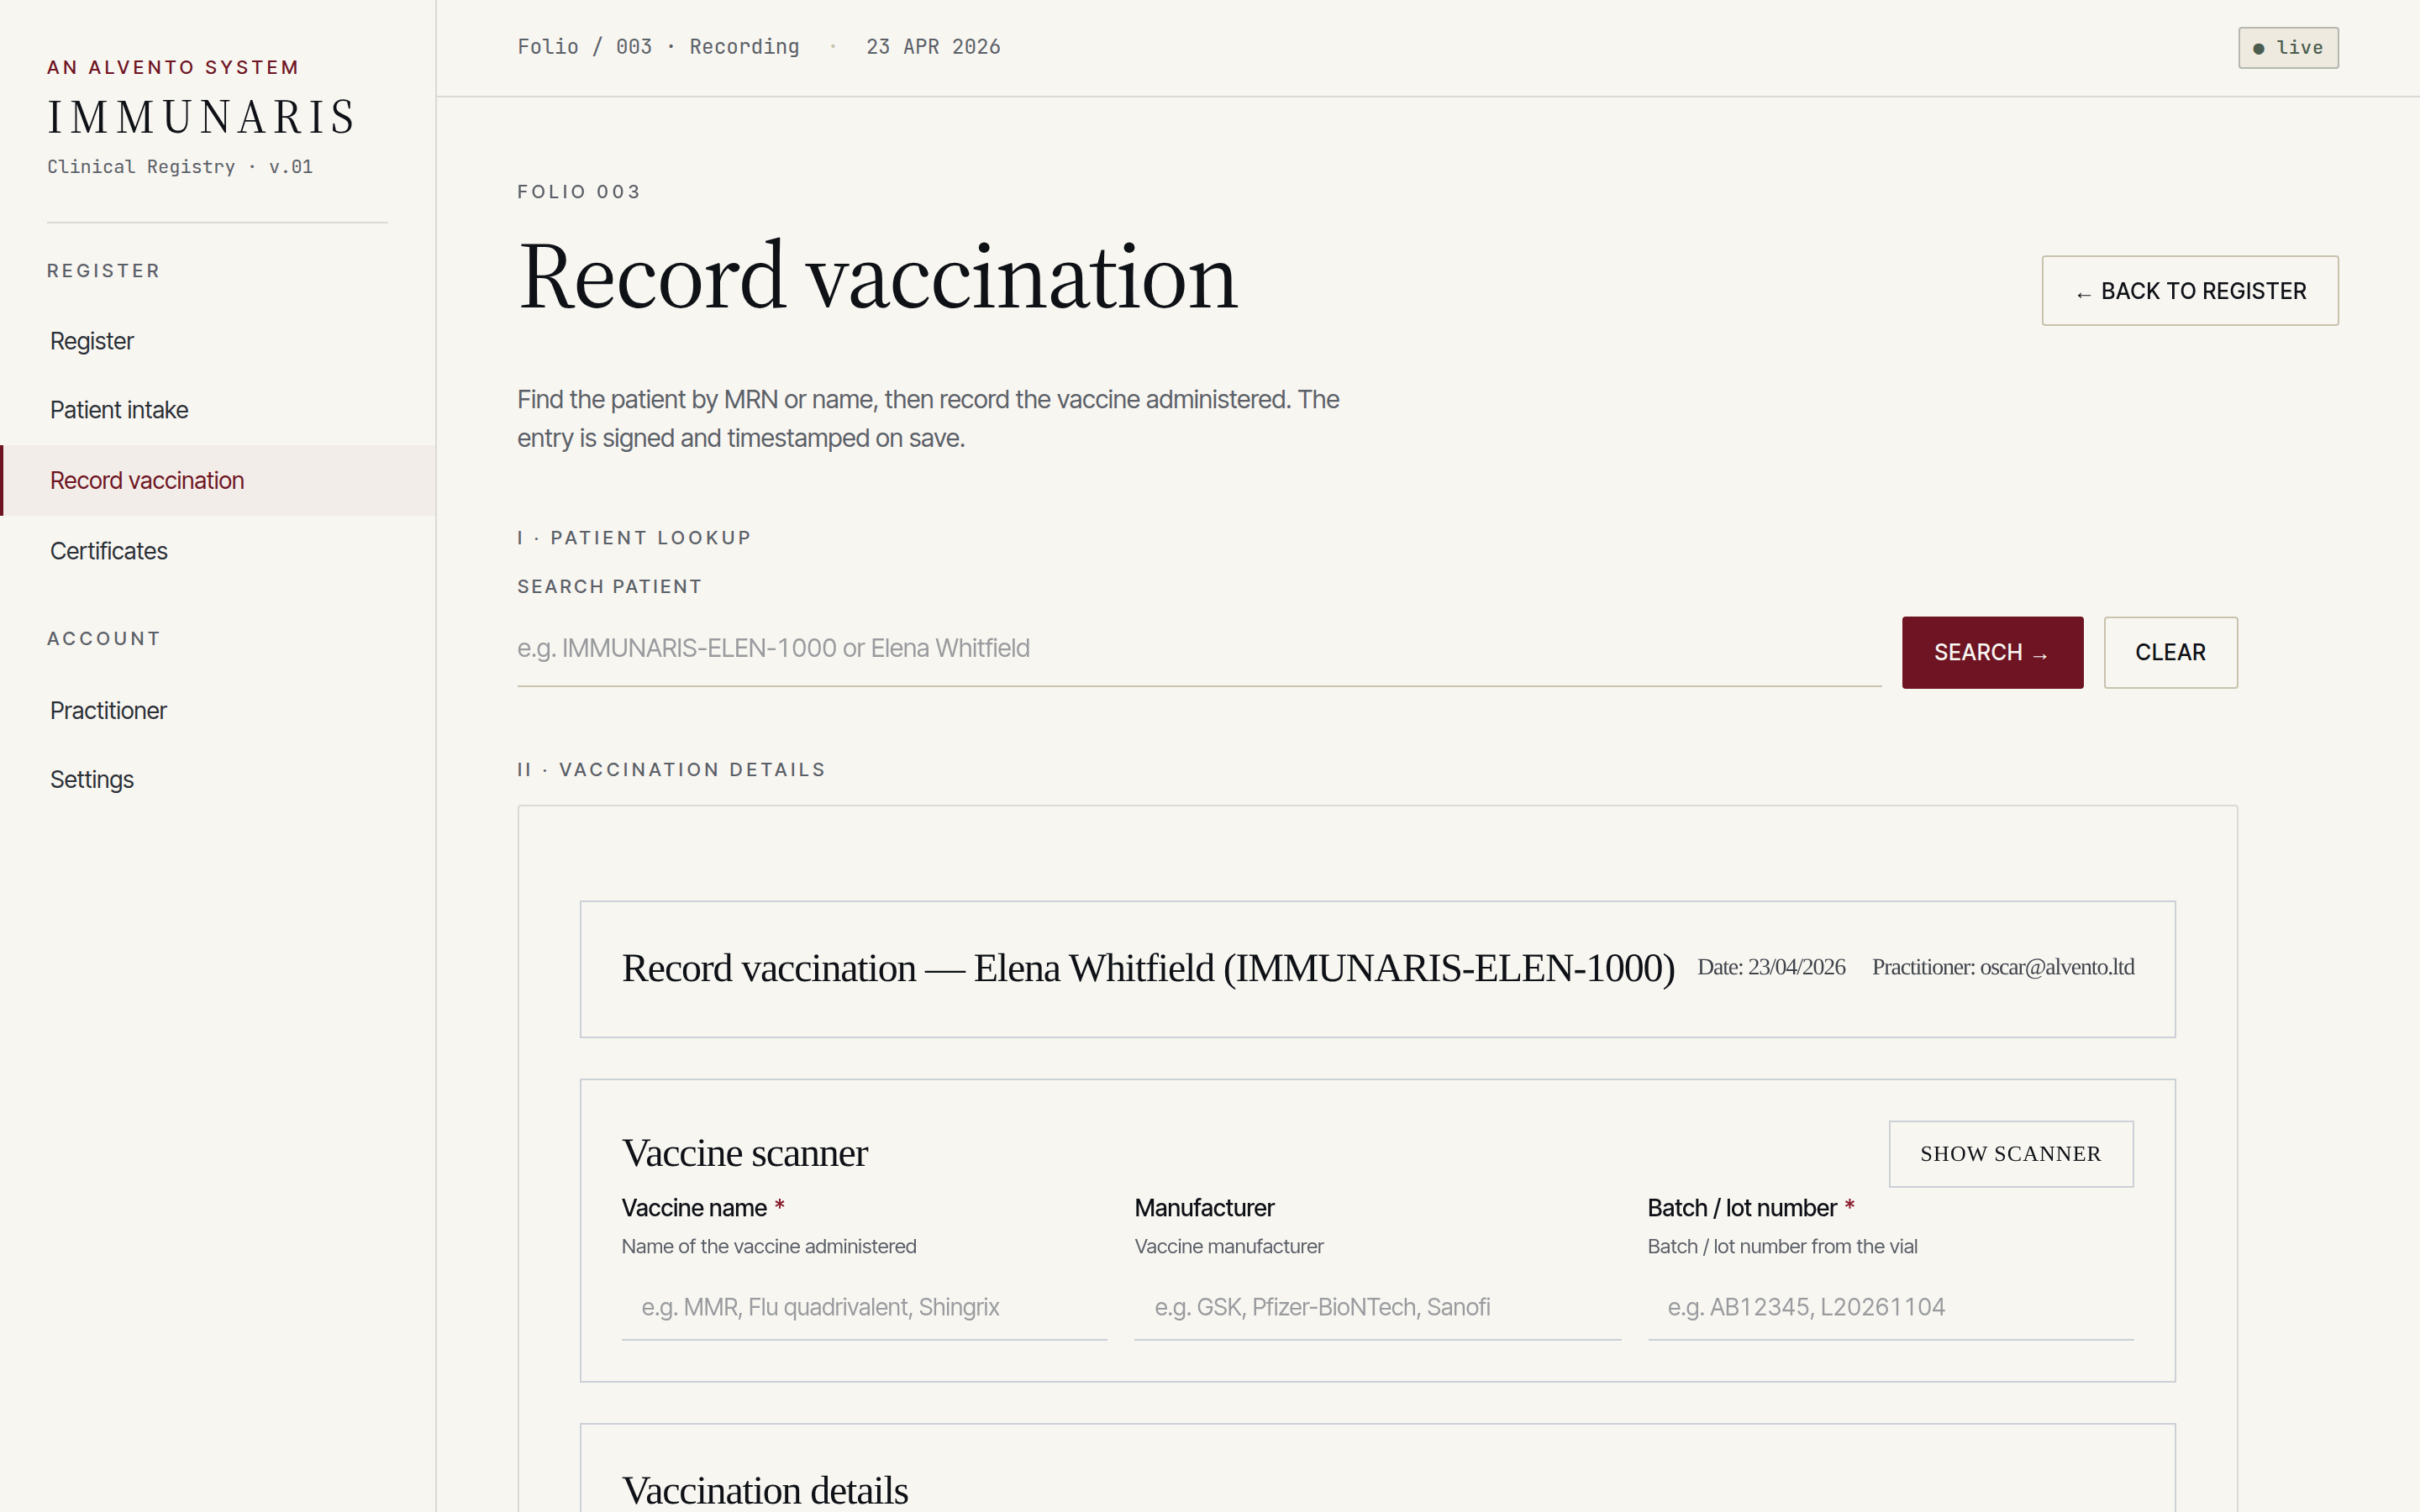
Task: Click the 003 breadcrumb item
Action: [634, 46]
